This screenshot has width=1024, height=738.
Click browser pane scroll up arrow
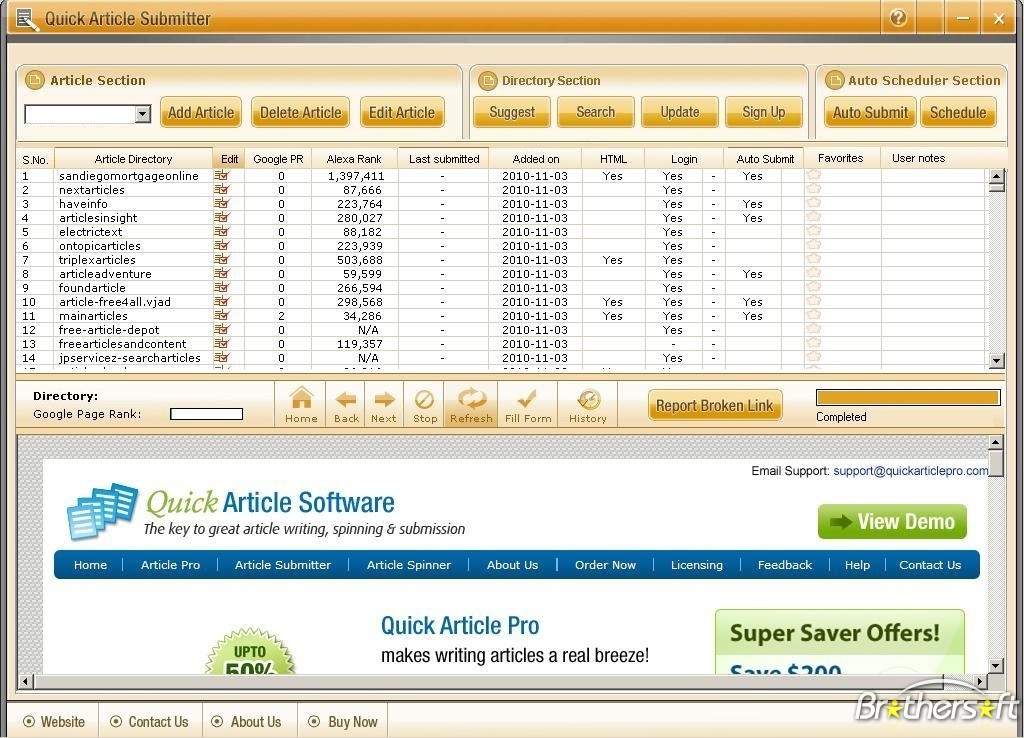pyautogui.click(x=995, y=443)
